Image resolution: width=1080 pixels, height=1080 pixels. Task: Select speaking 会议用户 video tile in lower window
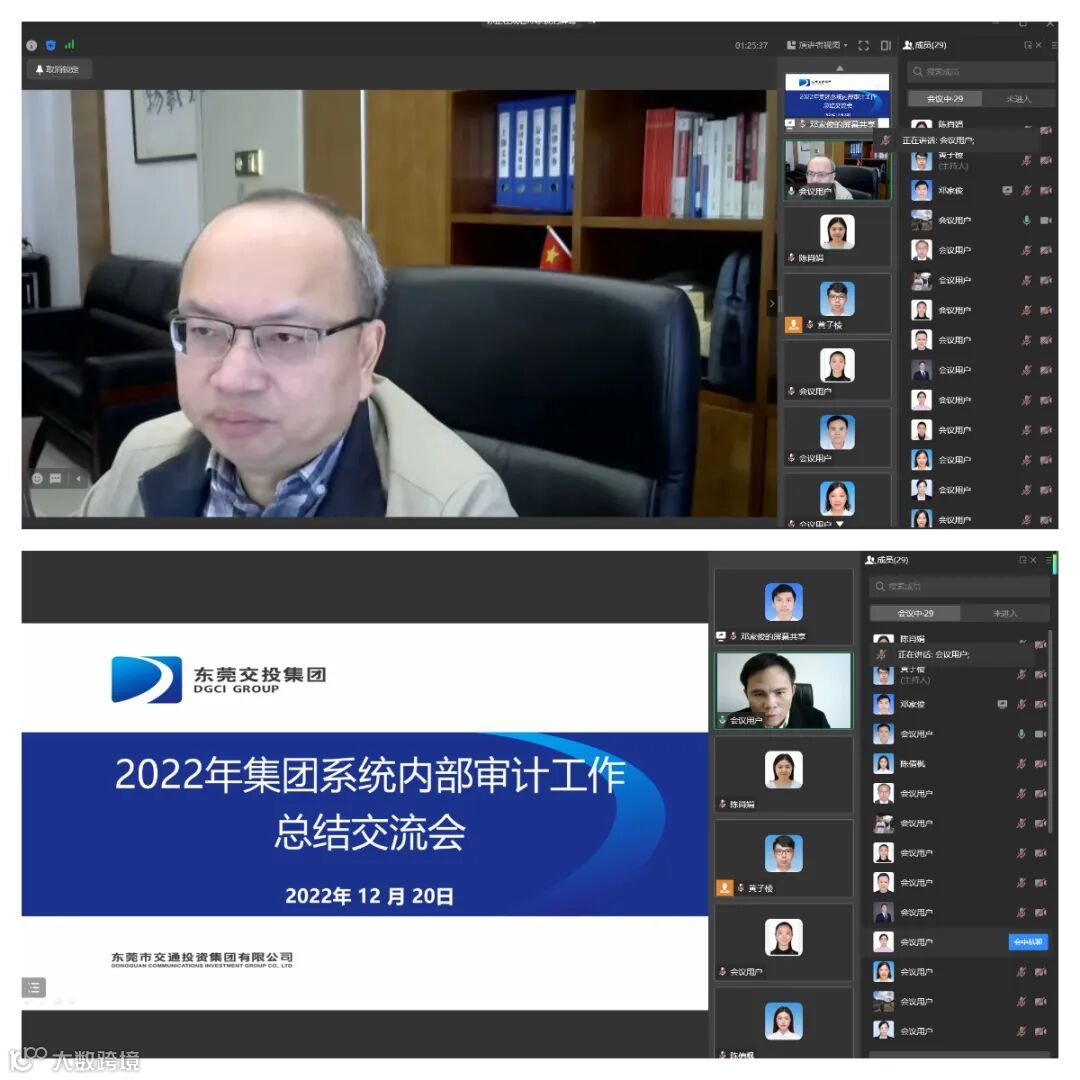coord(784,691)
